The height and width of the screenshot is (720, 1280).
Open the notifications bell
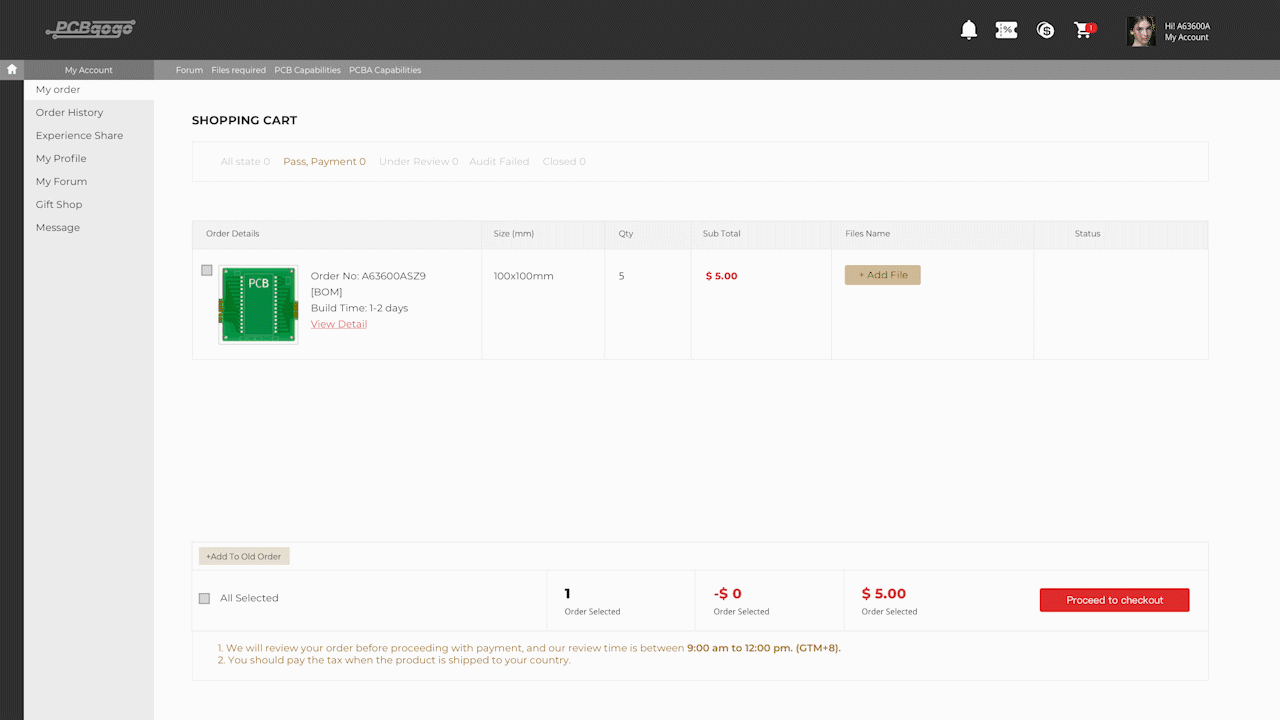tap(968, 30)
